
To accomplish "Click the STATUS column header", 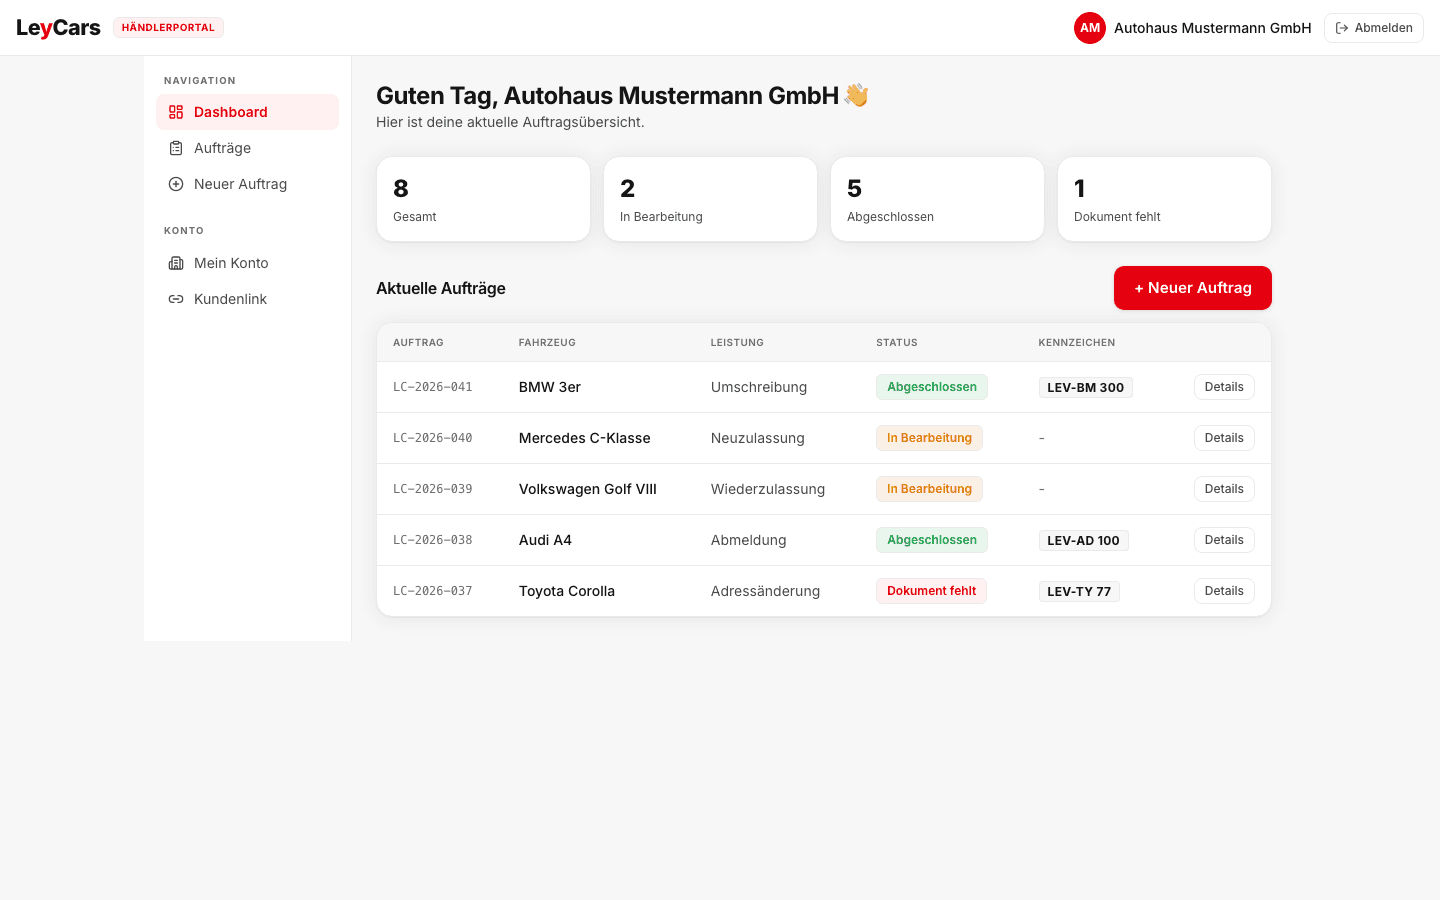I will [x=897, y=342].
